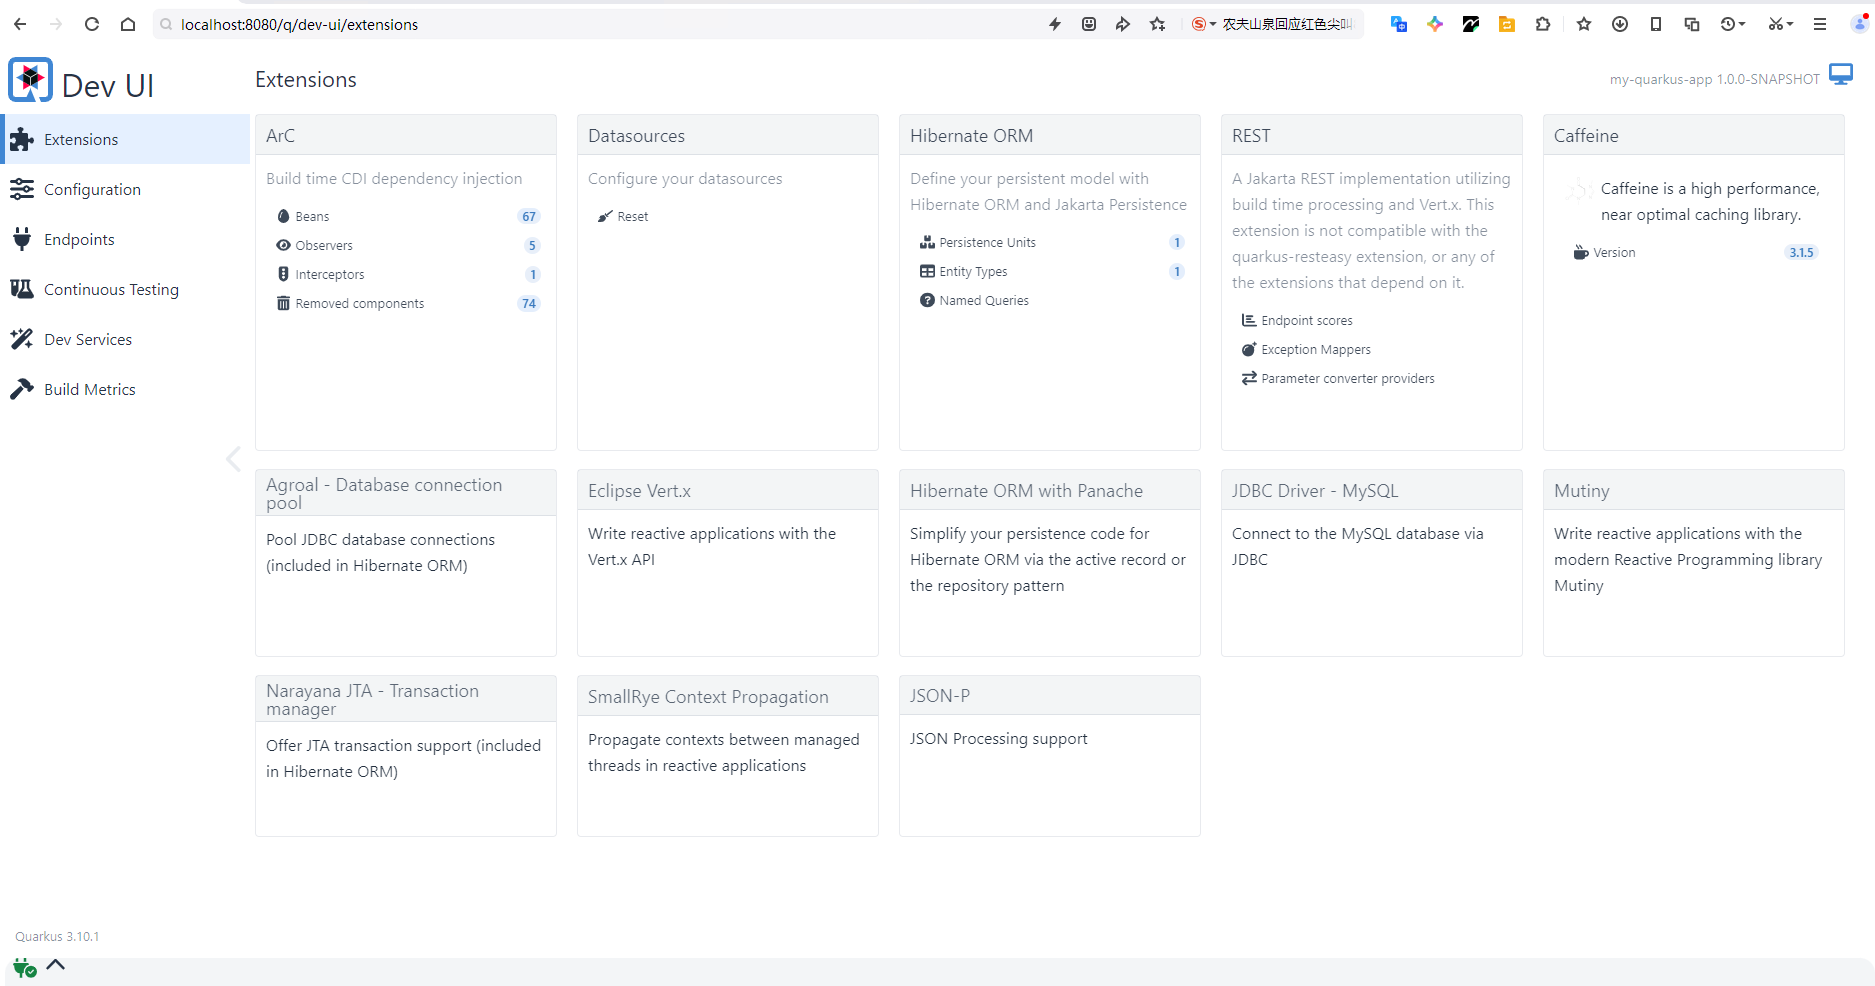The height and width of the screenshot is (986, 1875).
Task: Click the monitor theme icon at top right
Action: pos(1841,74)
